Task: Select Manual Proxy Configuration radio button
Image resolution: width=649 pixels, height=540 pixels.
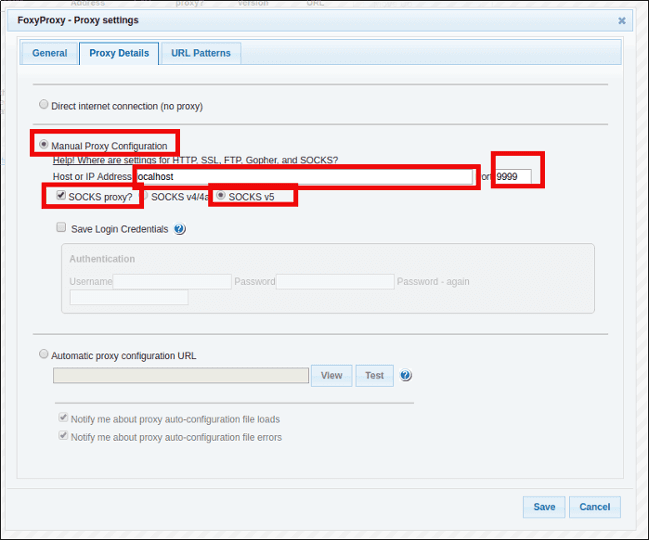Action: tap(43, 144)
